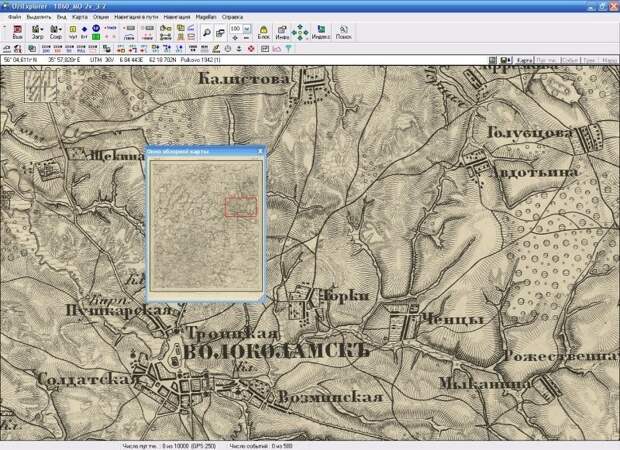Click the zoom magnifier icon
Viewport: 620px width, 450px height.
(x=206, y=32)
